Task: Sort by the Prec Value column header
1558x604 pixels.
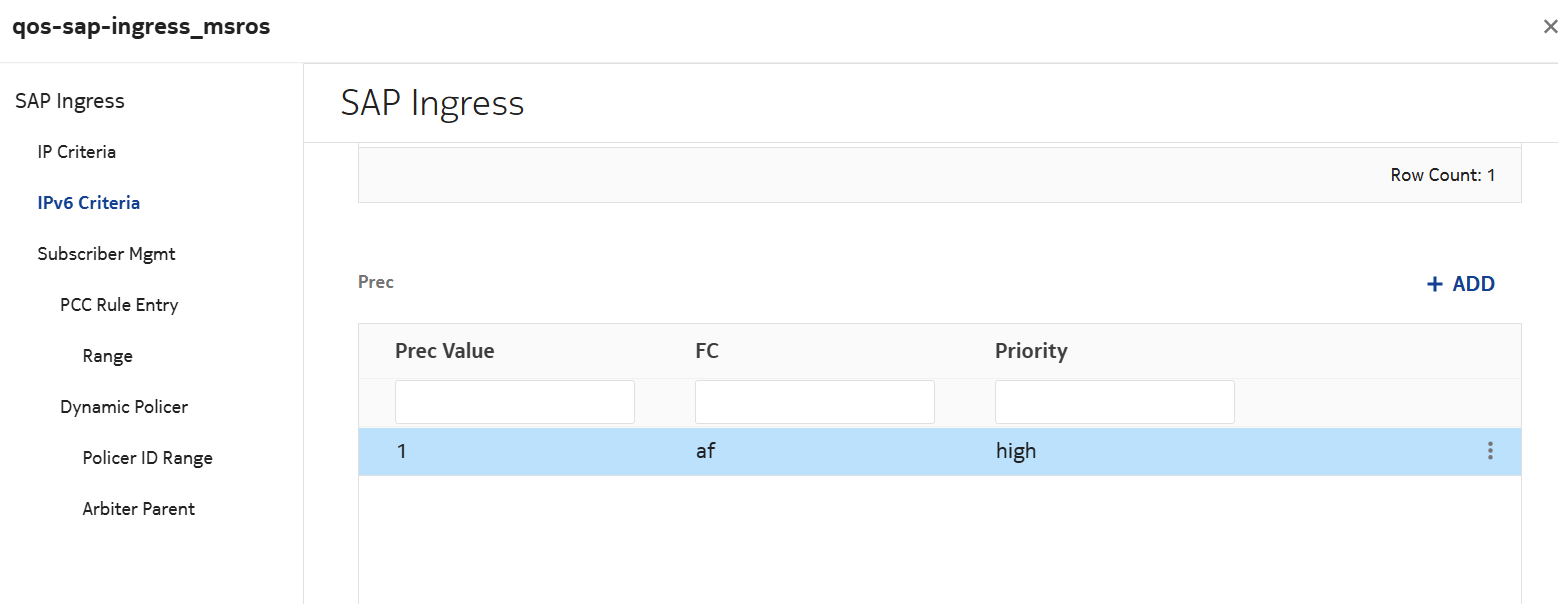Action: pos(445,351)
